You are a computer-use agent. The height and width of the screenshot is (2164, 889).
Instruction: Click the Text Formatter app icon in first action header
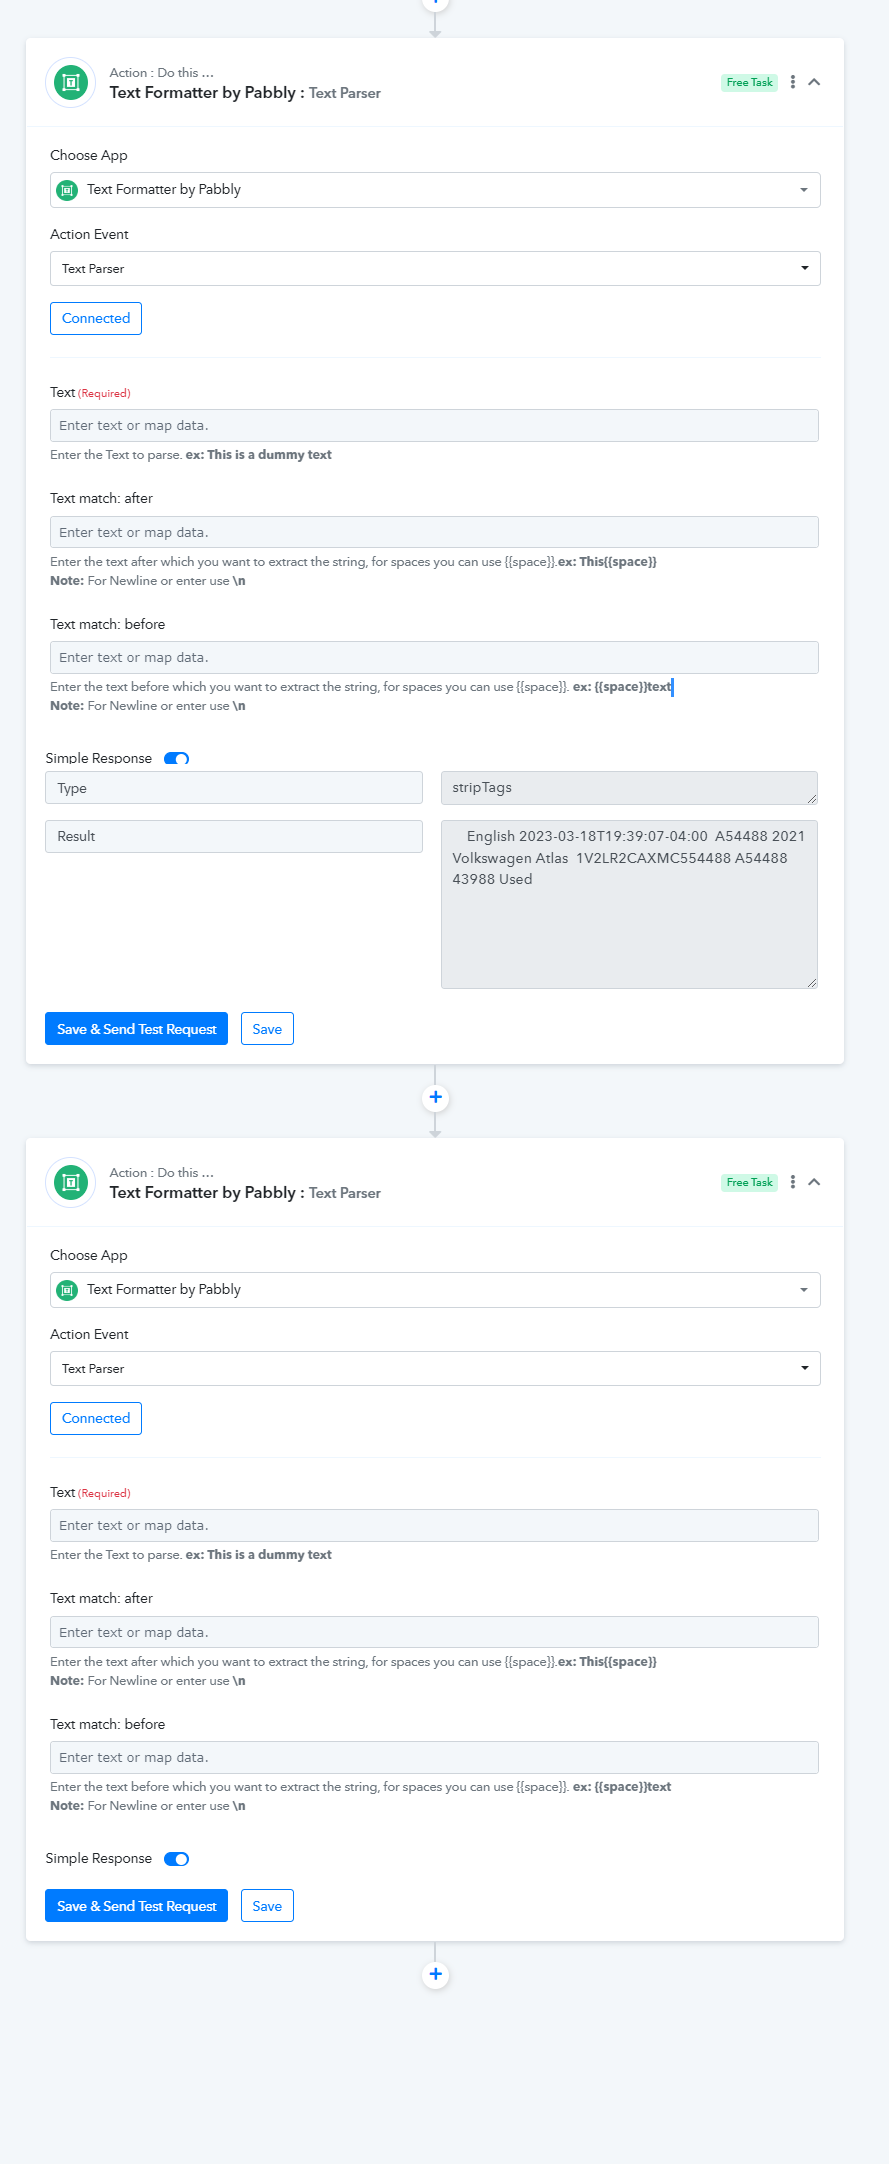[x=71, y=82]
